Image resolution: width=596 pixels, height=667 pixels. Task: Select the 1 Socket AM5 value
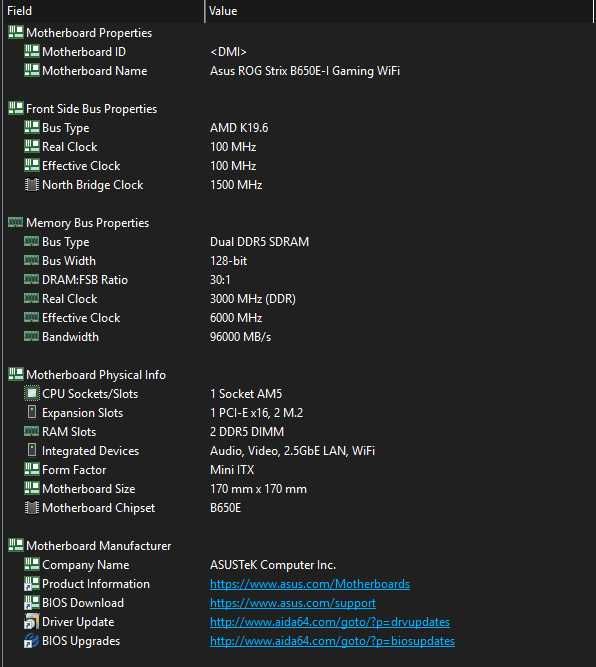tap(246, 394)
